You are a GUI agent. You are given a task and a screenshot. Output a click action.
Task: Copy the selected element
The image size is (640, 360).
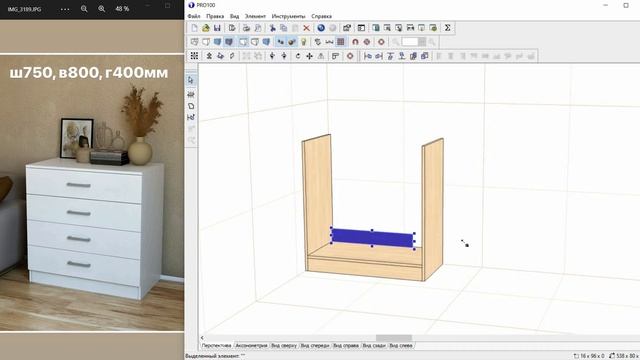[284, 28]
